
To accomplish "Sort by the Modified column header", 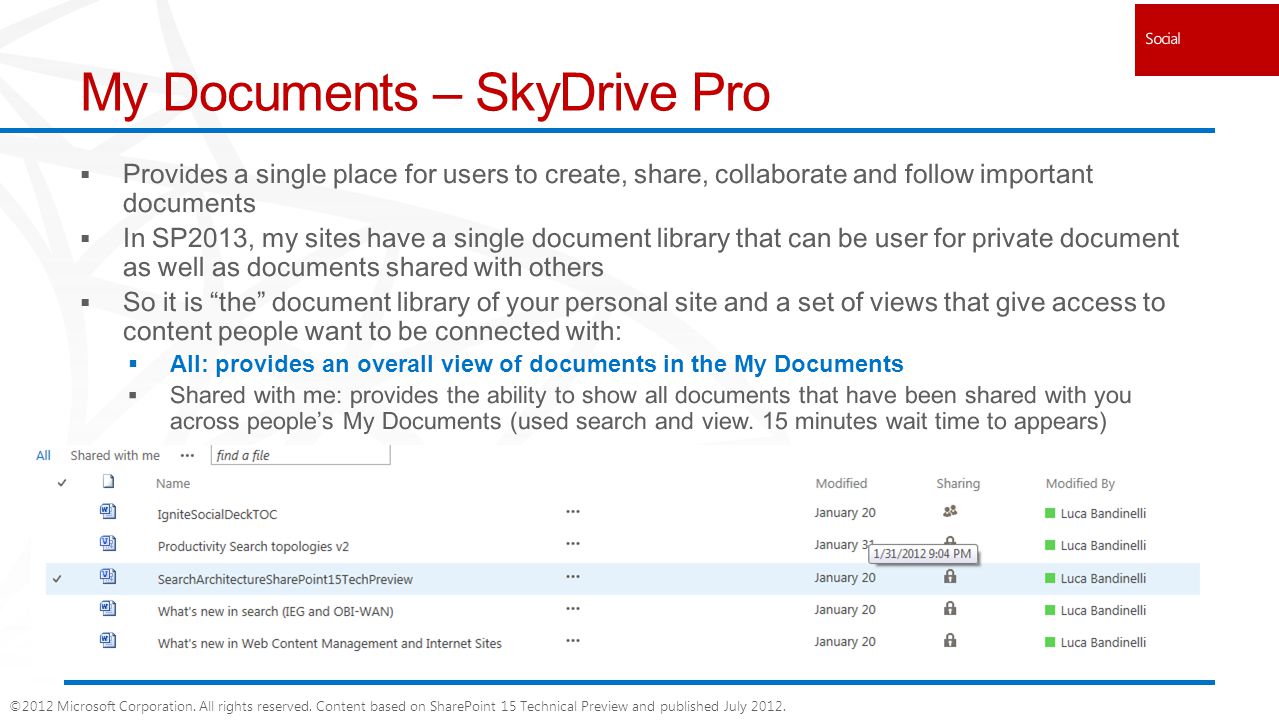I will pyautogui.click(x=841, y=483).
